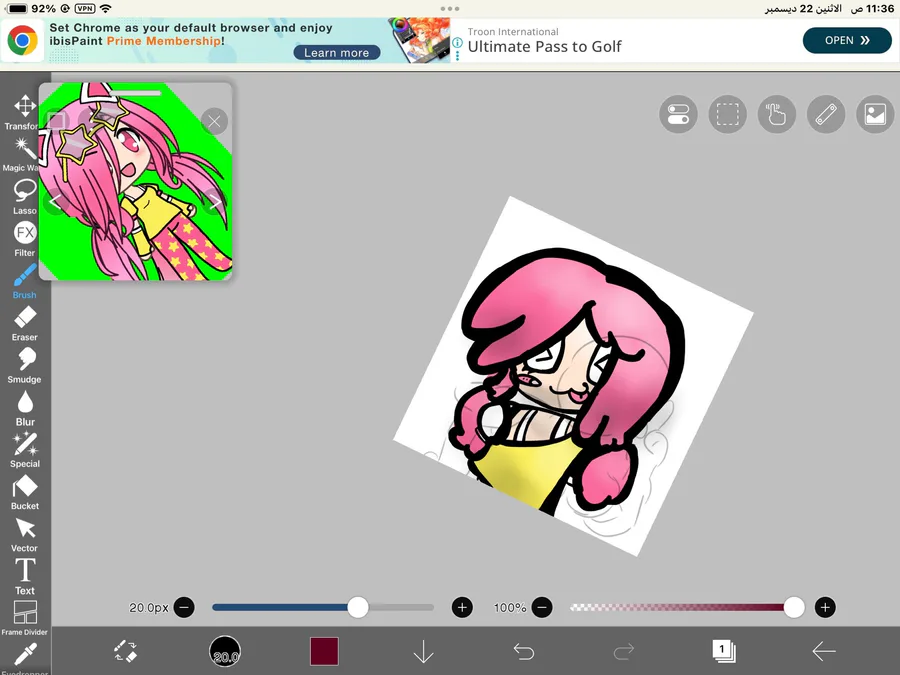Select the Lasso tool
The image size is (900, 675).
(25, 197)
